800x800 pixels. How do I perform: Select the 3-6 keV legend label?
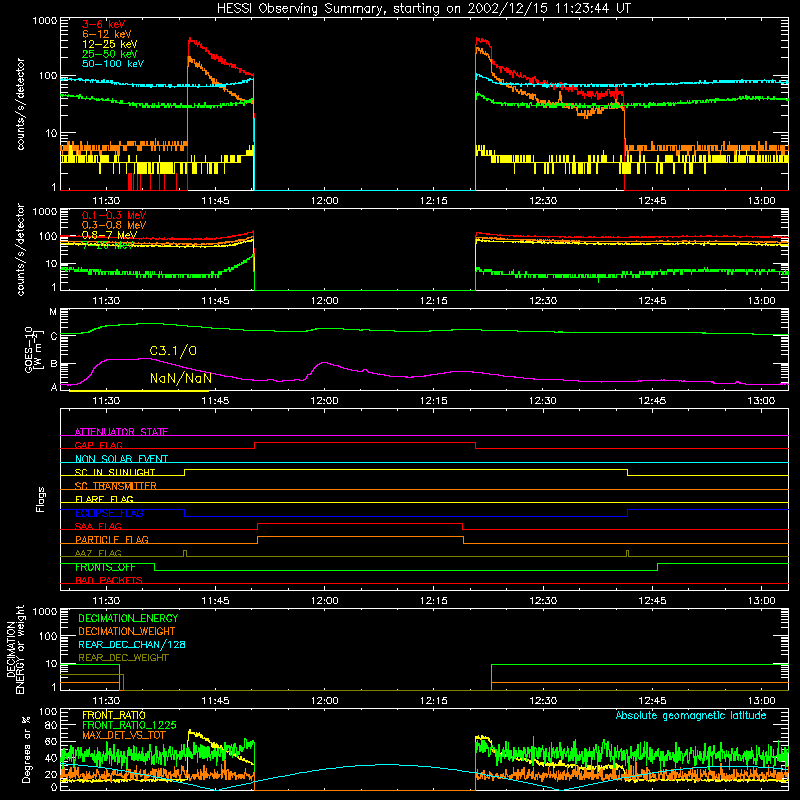103,24
